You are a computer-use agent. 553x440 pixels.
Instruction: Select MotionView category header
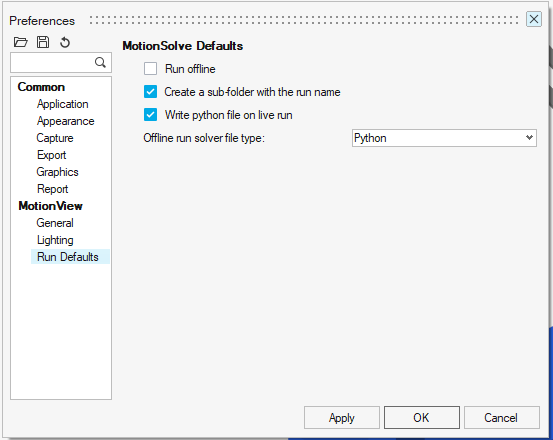pyautogui.click(x=50, y=206)
